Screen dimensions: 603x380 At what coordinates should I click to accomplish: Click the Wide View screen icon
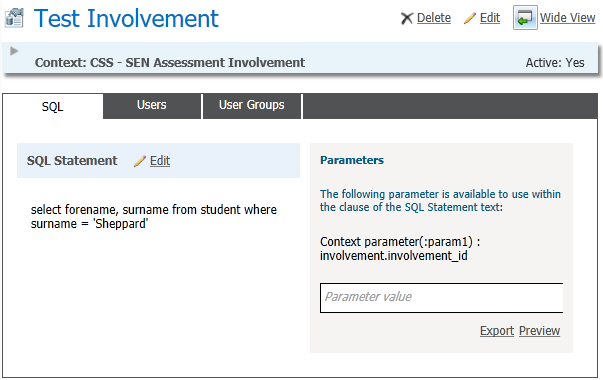[x=525, y=18]
